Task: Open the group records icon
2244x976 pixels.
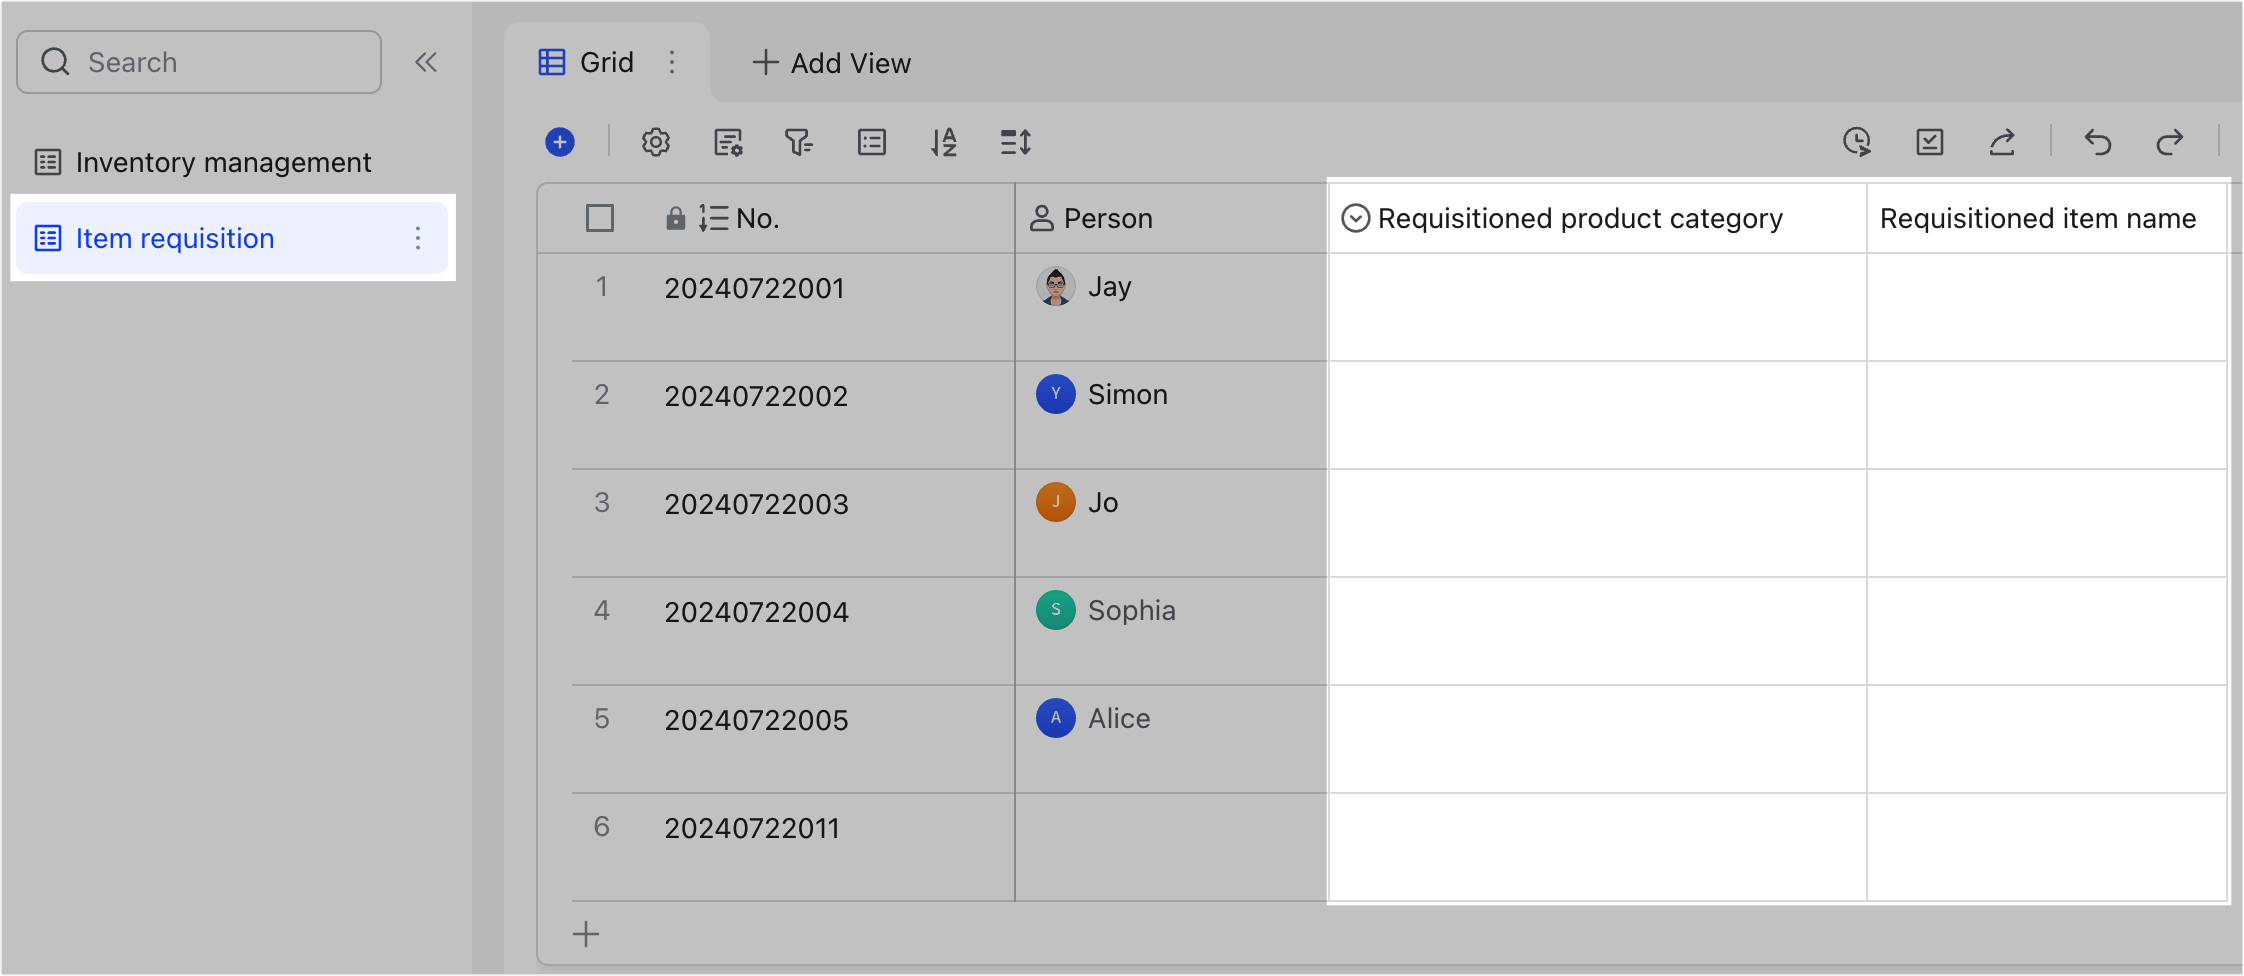Action: click(x=871, y=142)
